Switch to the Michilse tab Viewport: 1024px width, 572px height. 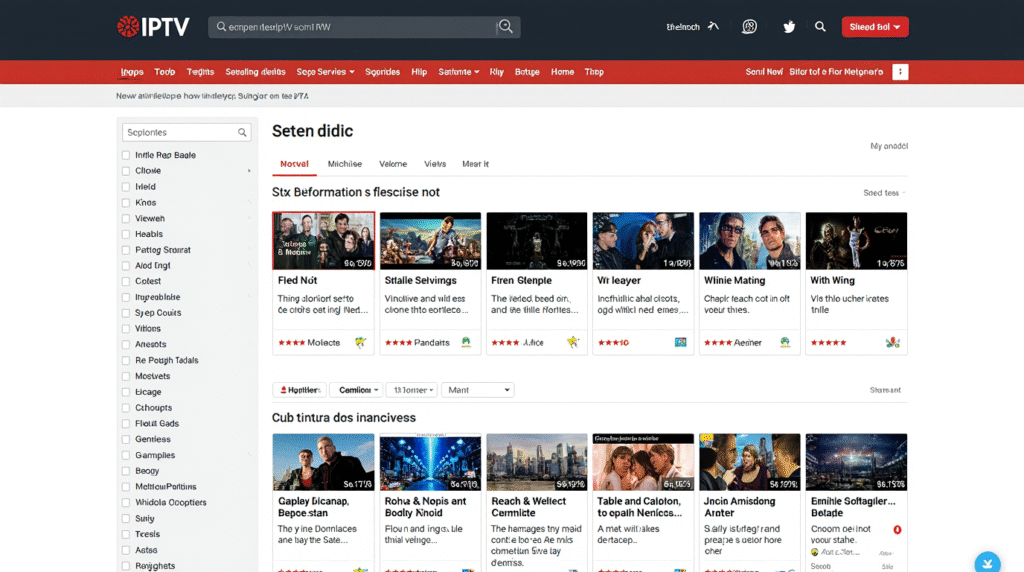345,164
